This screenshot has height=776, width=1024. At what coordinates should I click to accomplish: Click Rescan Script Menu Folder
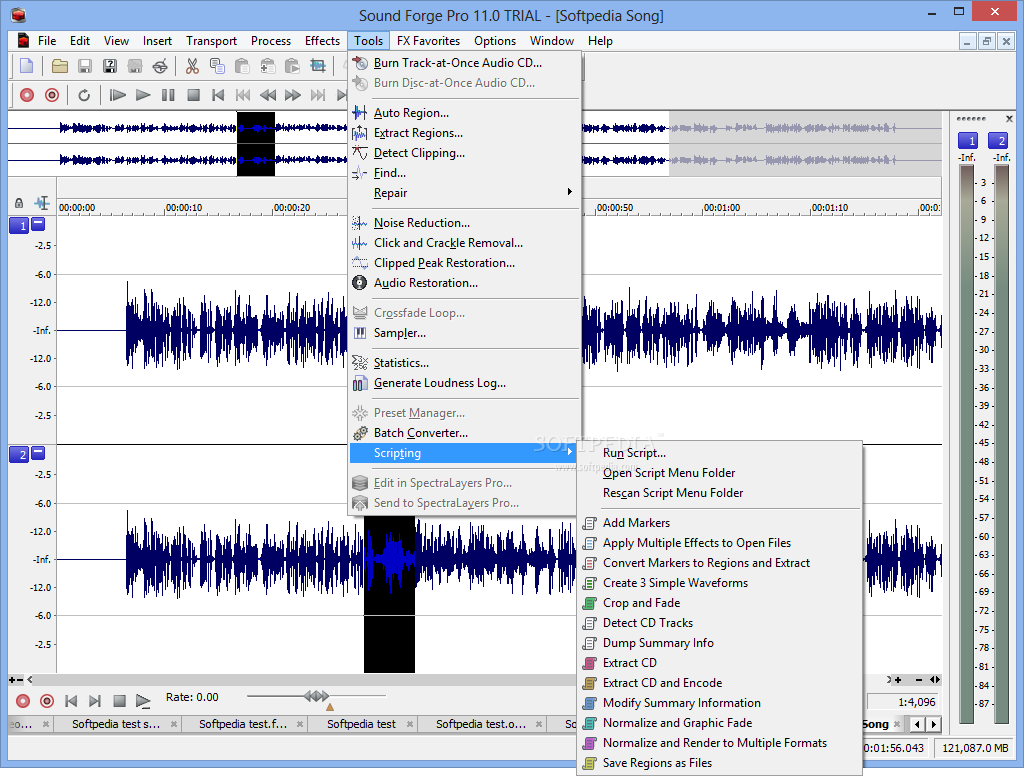pyautogui.click(x=720, y=493)
